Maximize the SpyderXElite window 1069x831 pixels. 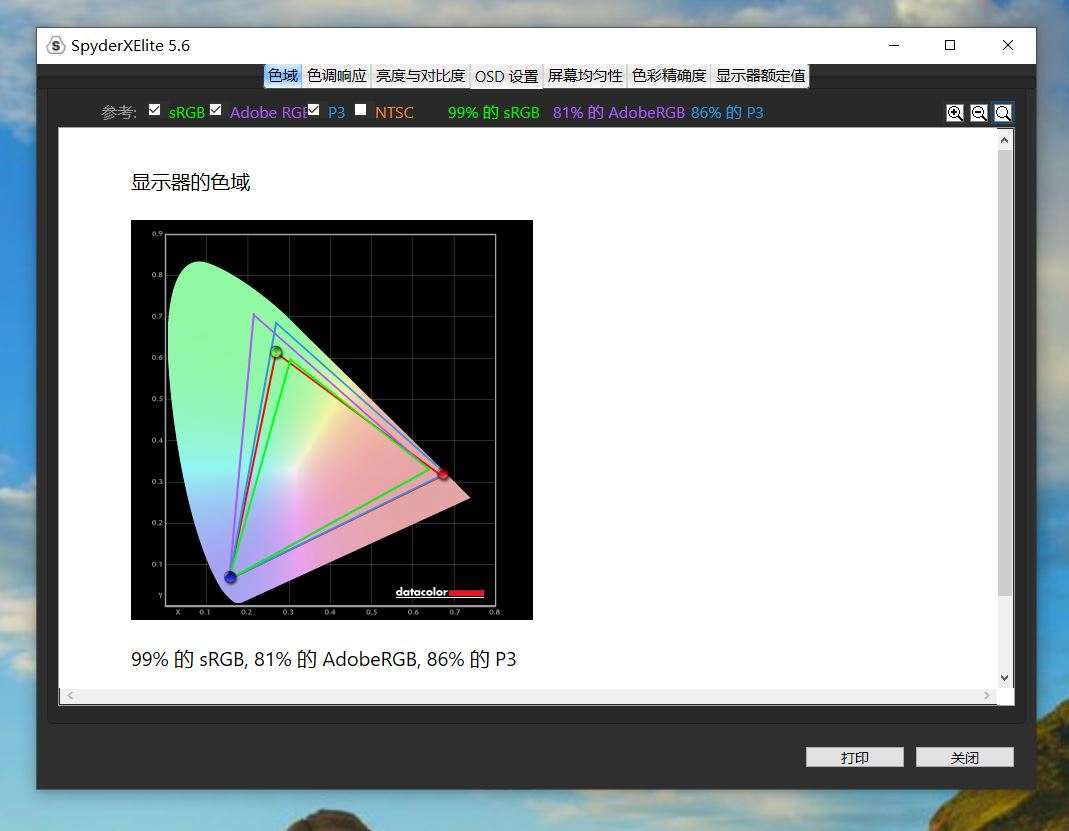[950, 46]
